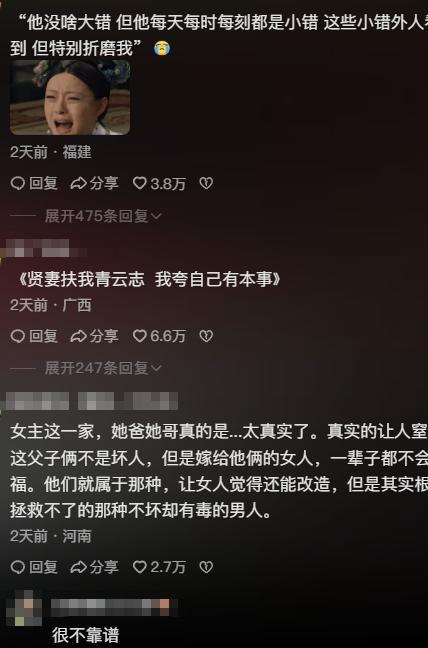Like the comment with 6.6万 likes

coord(159,336)
